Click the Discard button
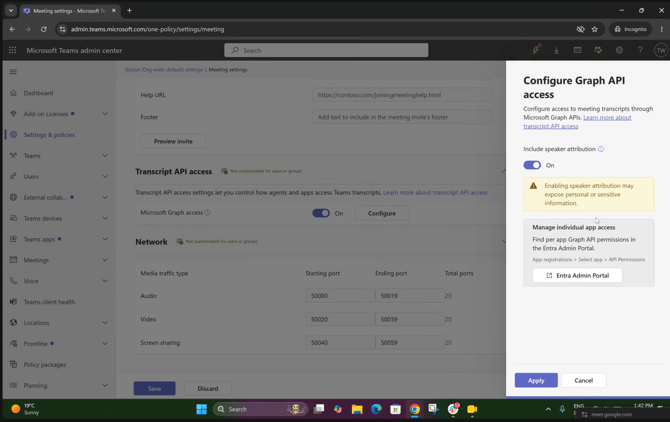 pos(208,388)
